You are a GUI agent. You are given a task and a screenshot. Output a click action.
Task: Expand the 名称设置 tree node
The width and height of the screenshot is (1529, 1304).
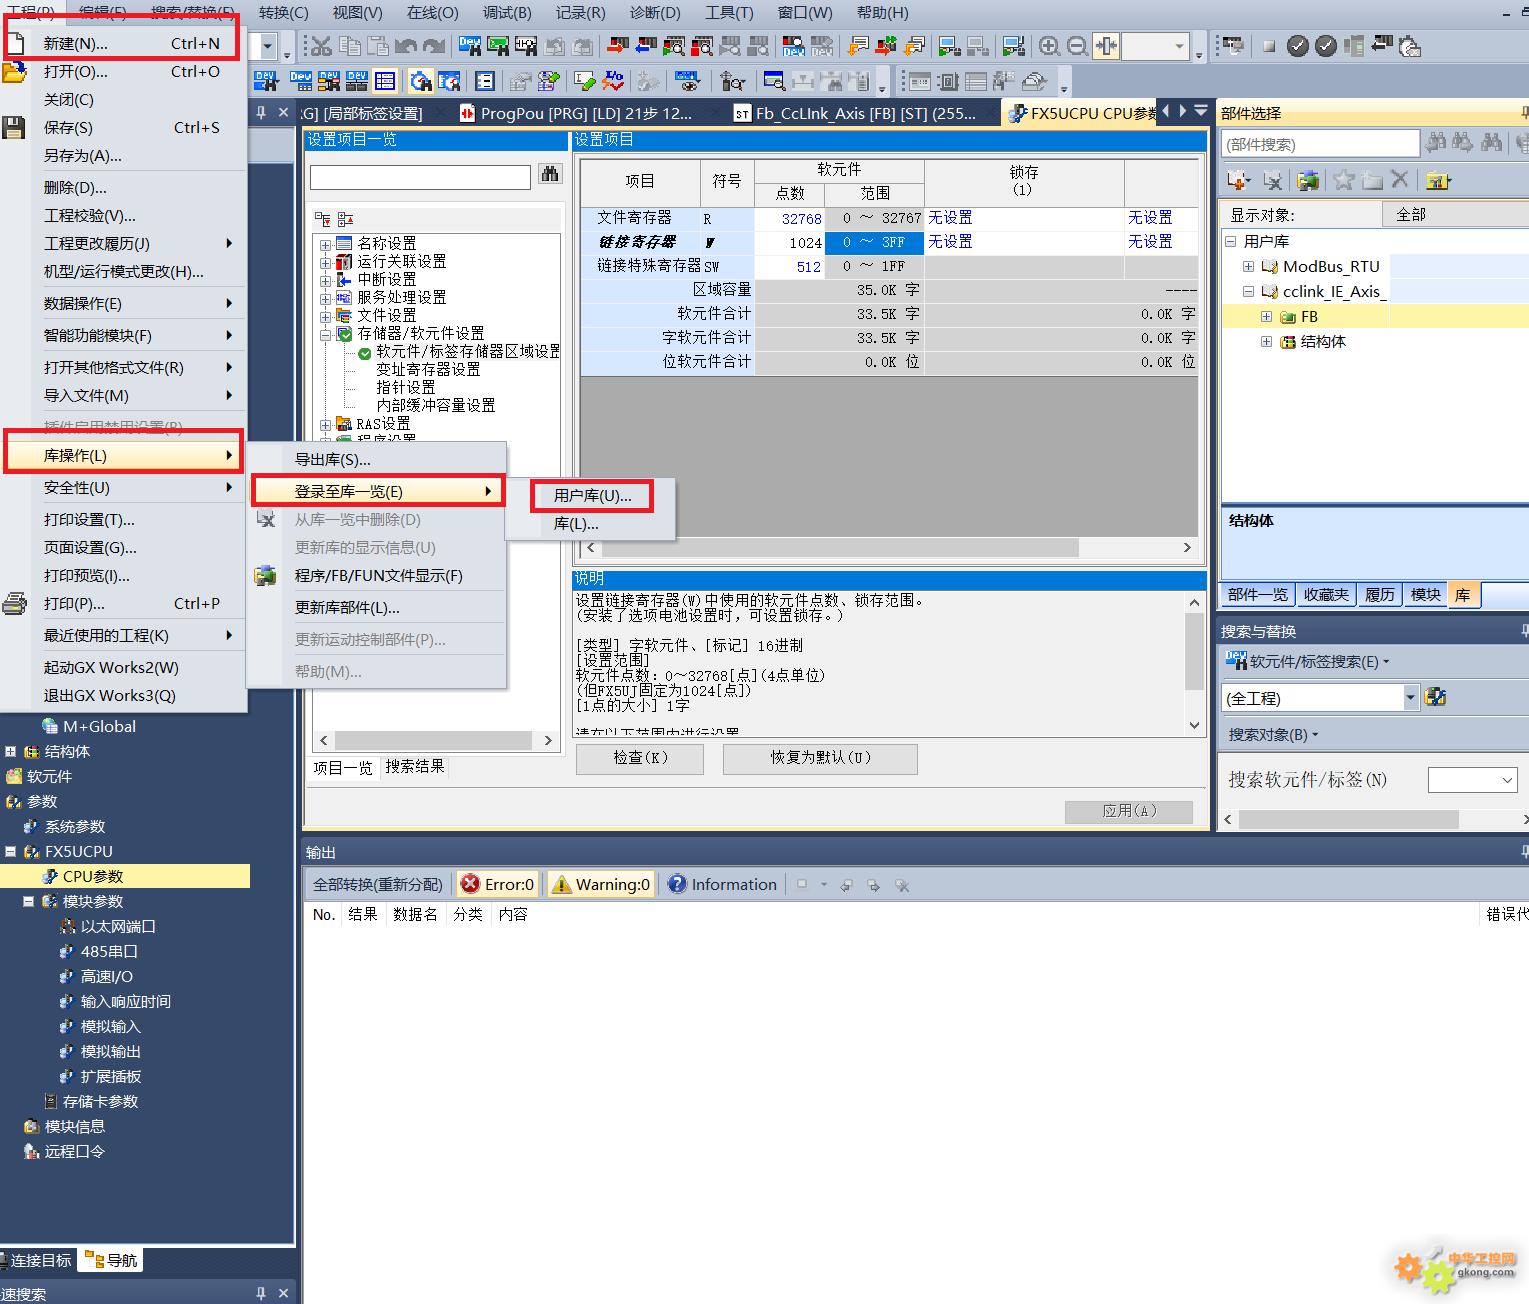coord(325,244)
